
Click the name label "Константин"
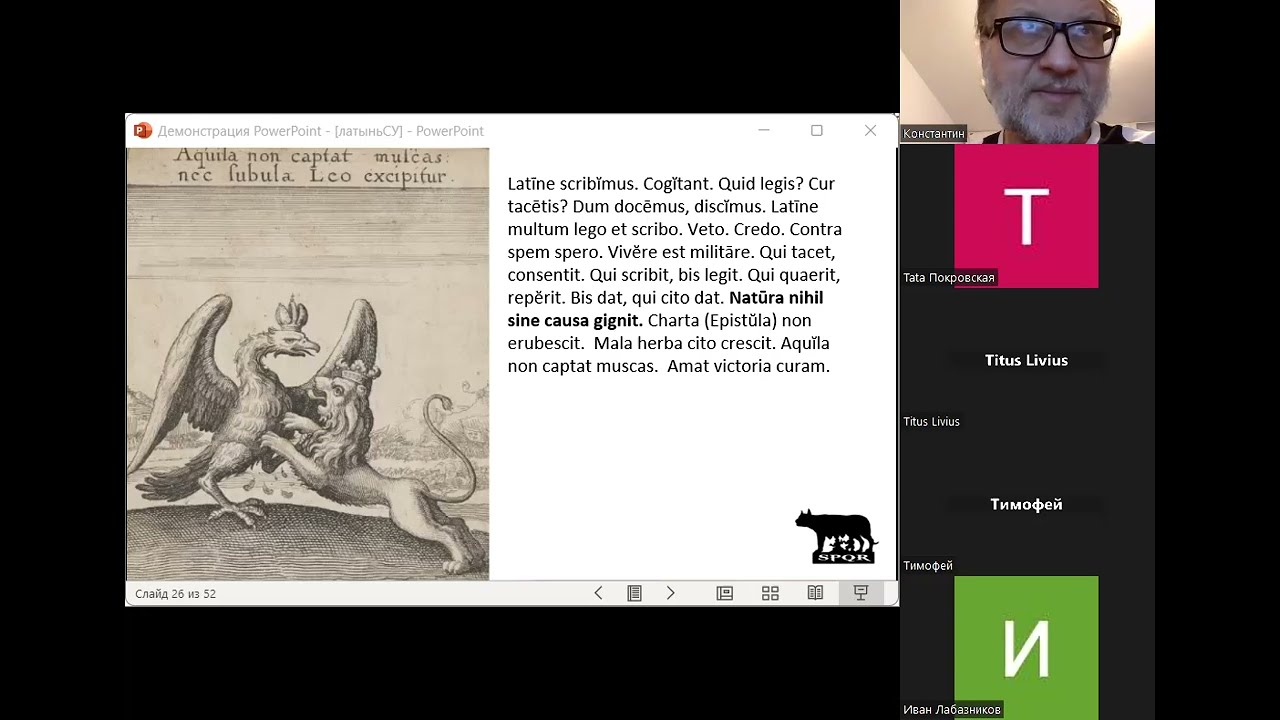point(934,134)
